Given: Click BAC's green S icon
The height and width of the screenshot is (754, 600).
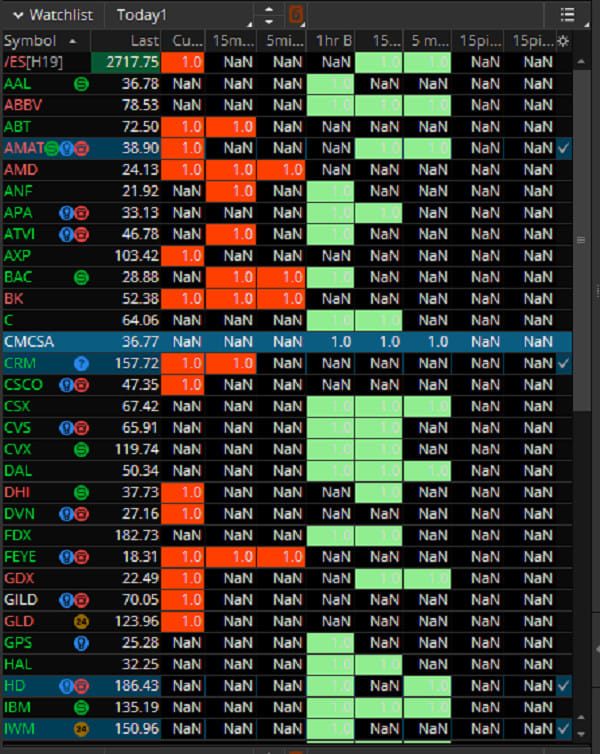Looking at the screenshot, I should pos(81,277).
